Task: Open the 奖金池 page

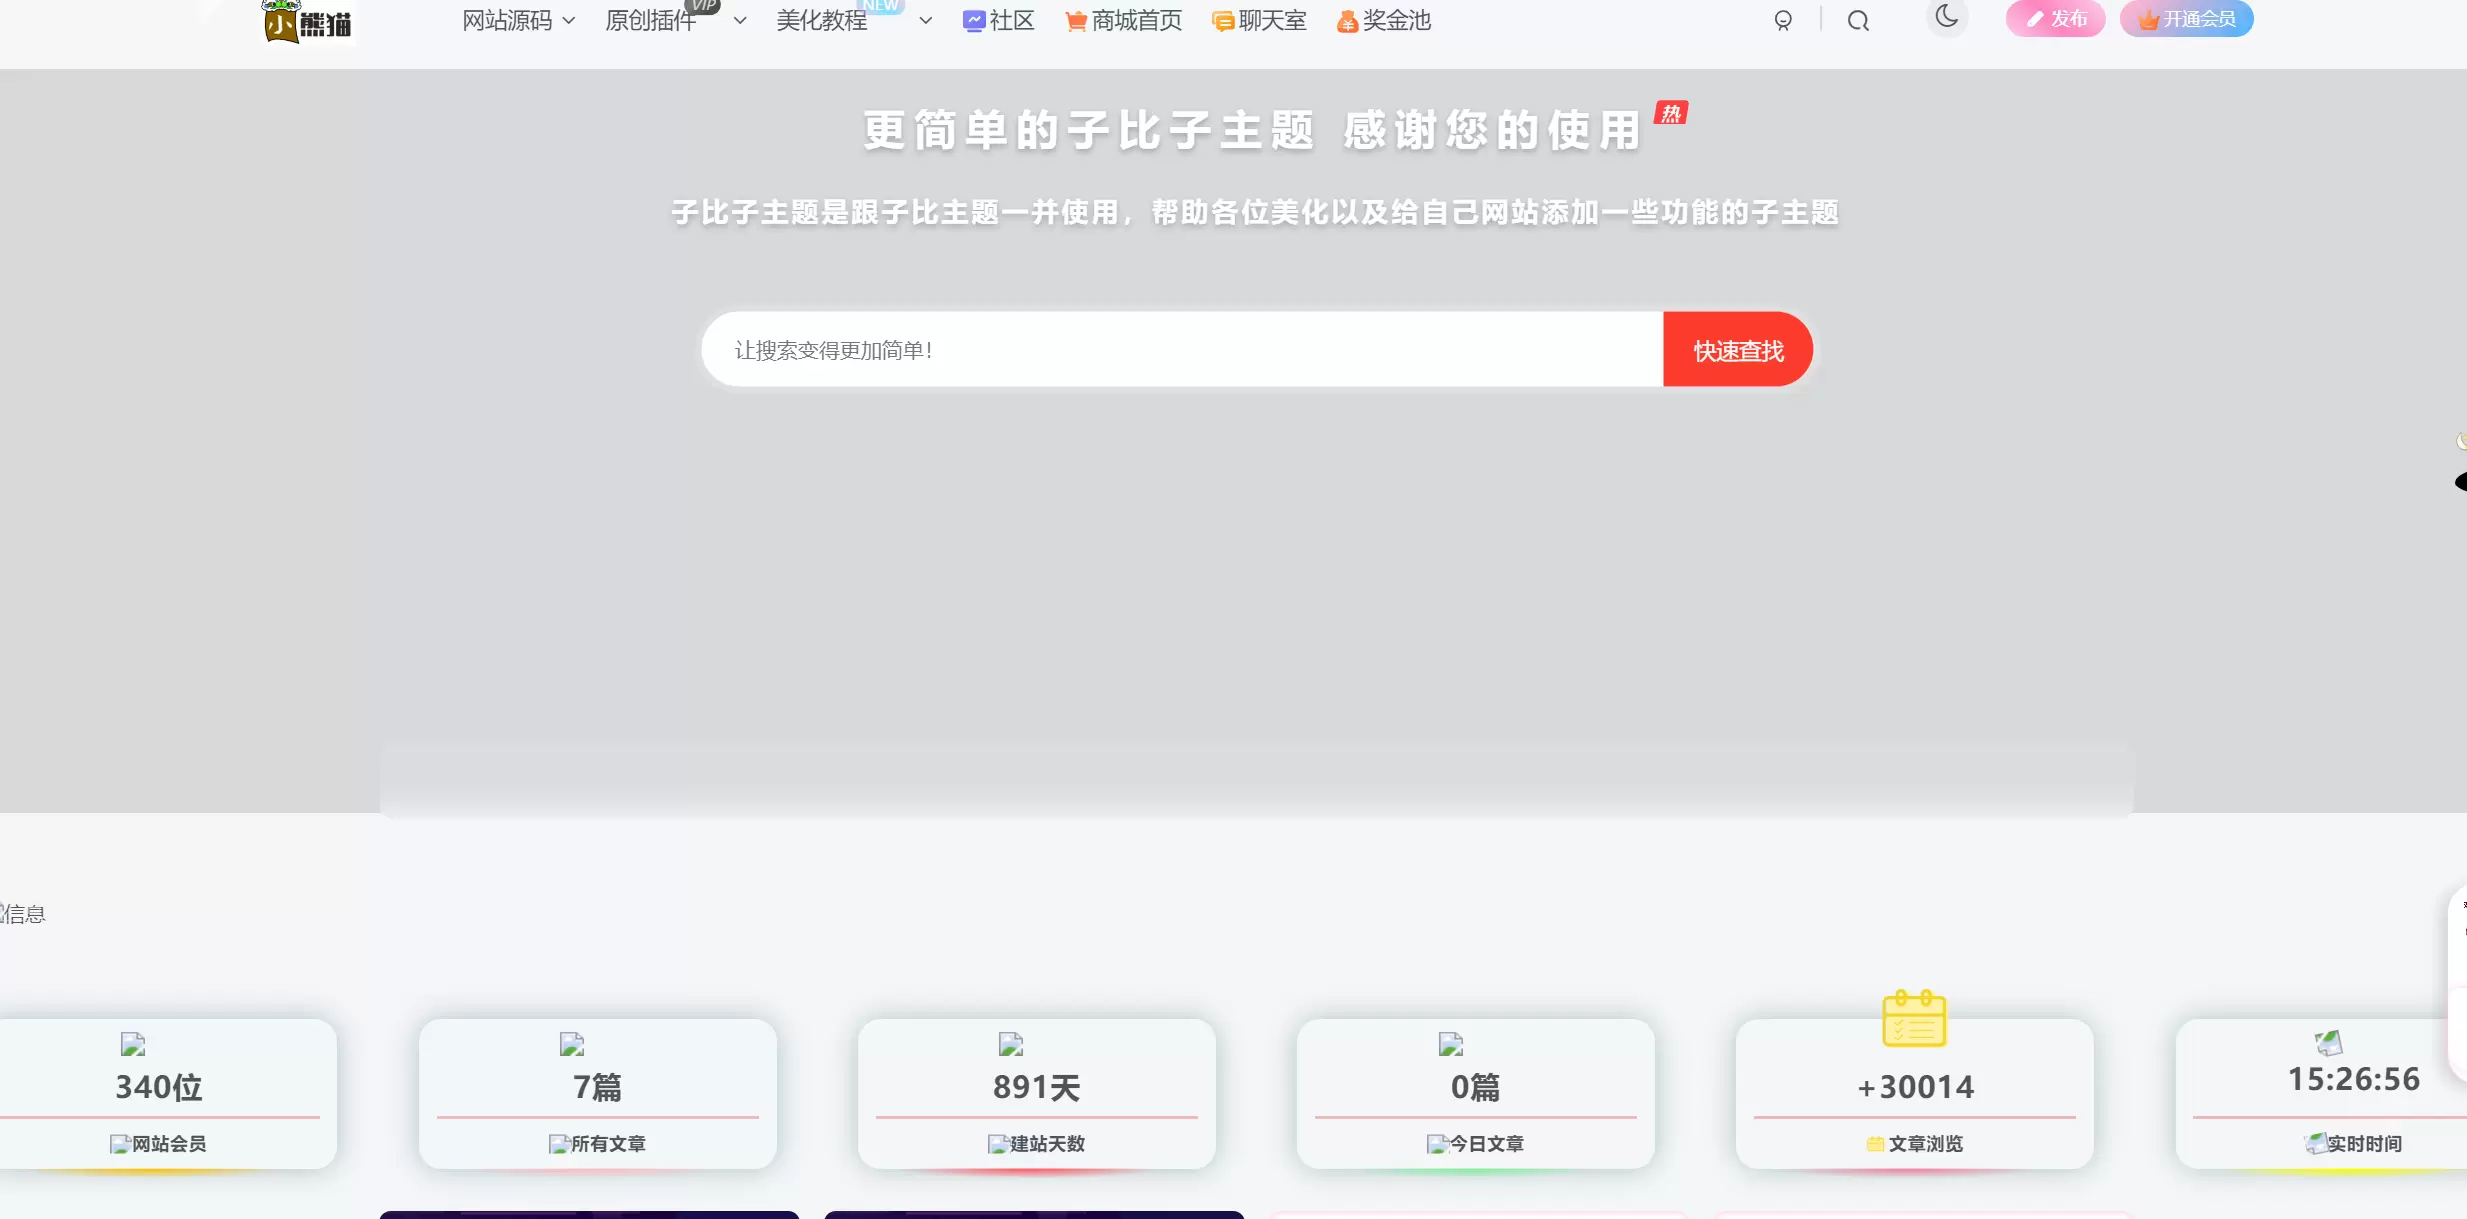Action: coord(1397,21)
